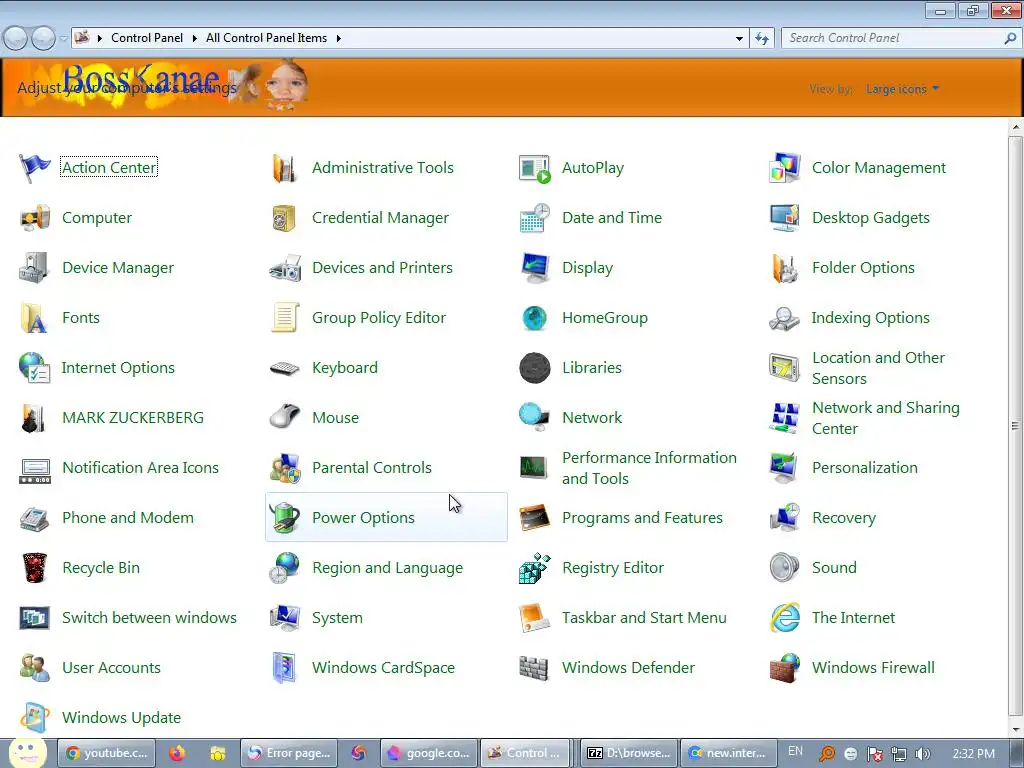Click the Firefox taskbar icon

click(x=177, y=754)
